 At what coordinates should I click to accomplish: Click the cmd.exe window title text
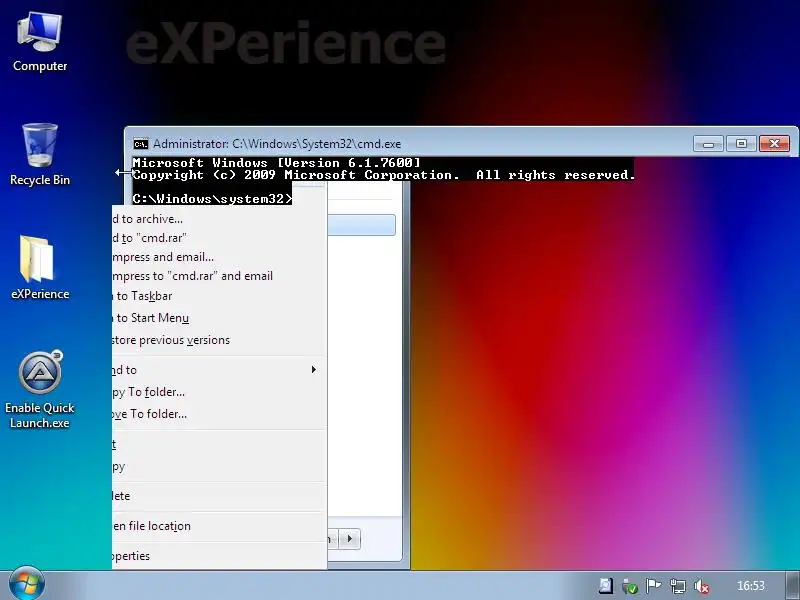(277, 144)
